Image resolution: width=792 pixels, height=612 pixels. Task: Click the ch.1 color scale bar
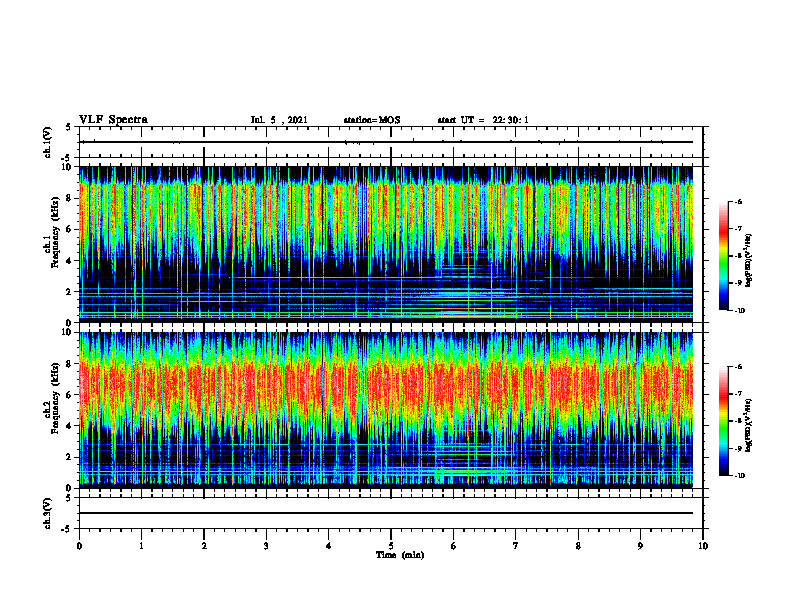point(724,256)
